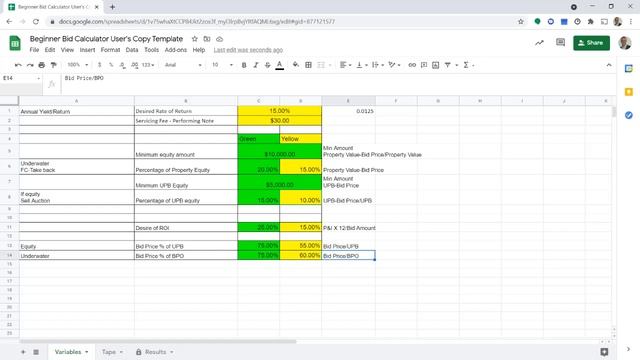The height and width of the screenshot is (360, 640).
Task: Open the text color picker
Action: [x=280, y=65]
